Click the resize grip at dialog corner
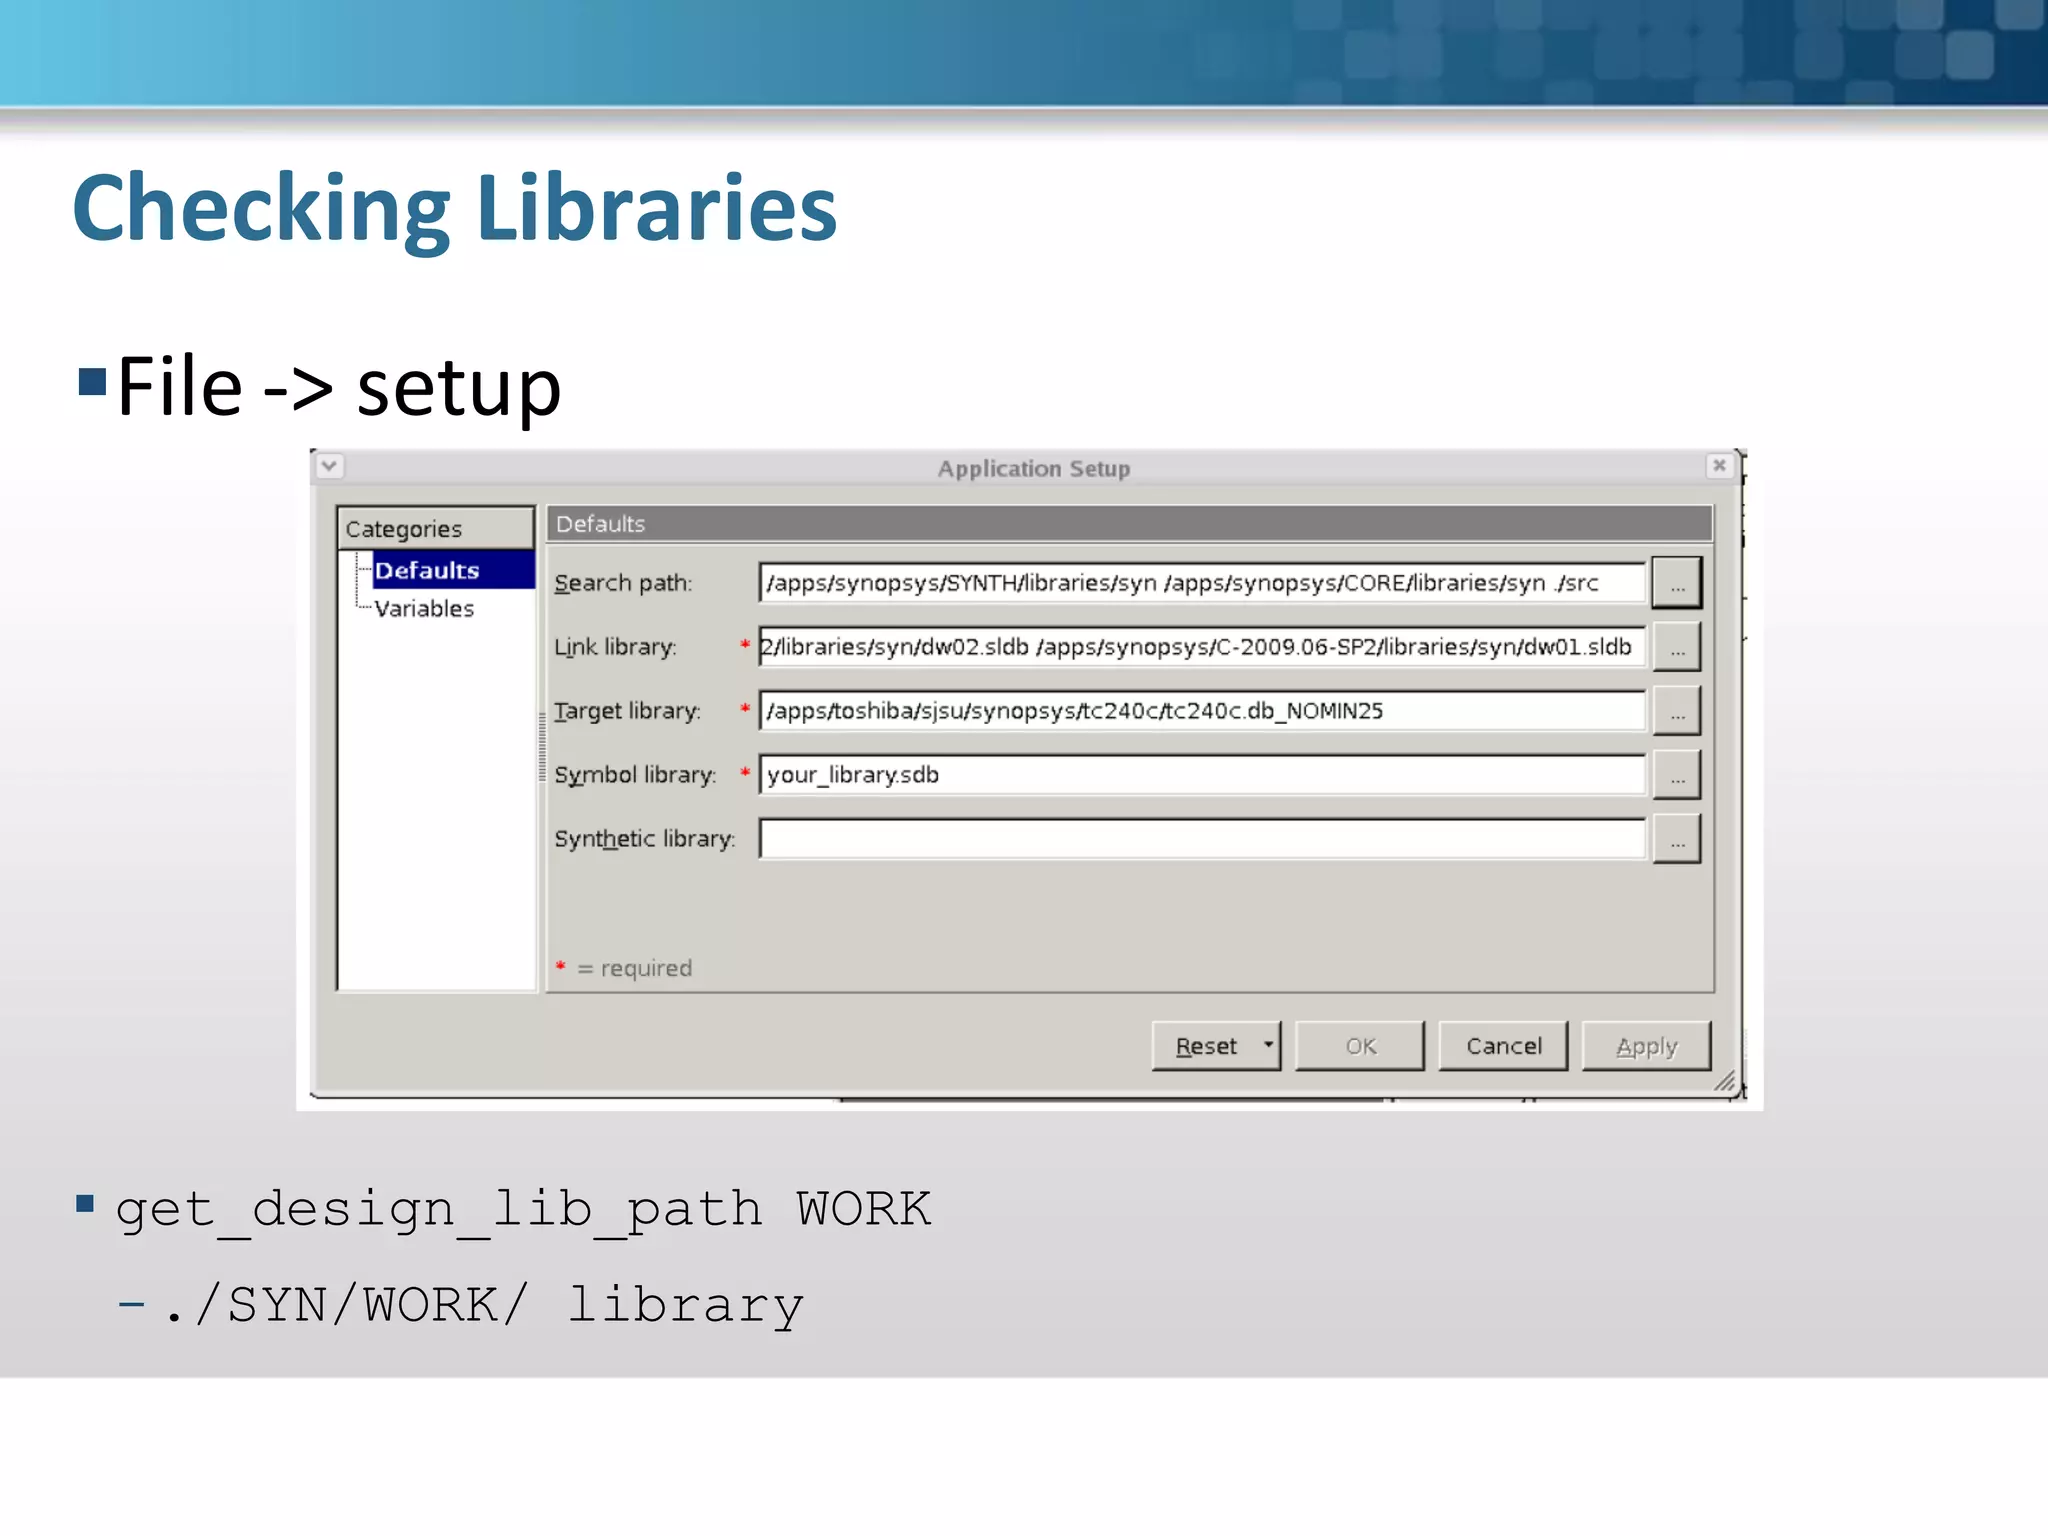2048x1536 pixels. click(x=1725, y=1081)
